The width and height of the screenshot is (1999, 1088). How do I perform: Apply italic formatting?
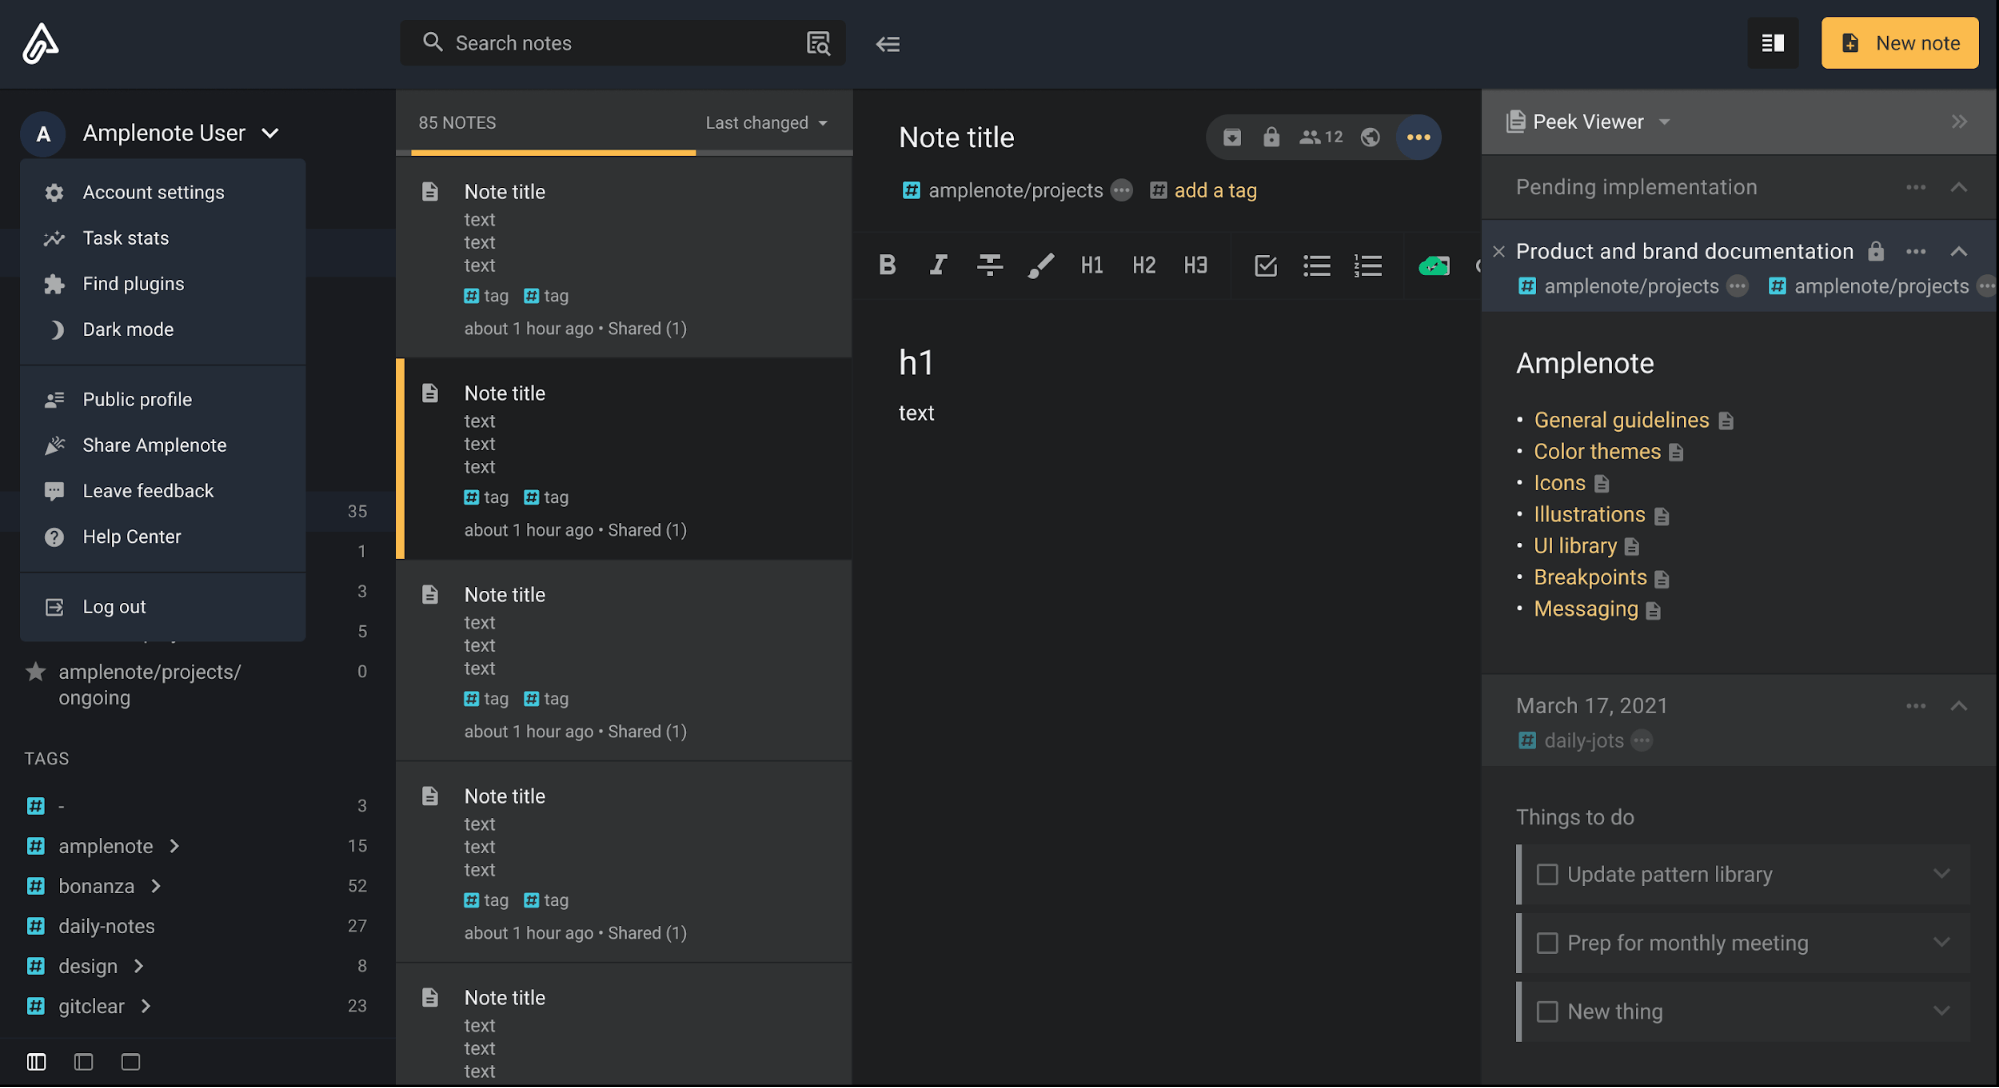pyautogui.click(x=938, y=265)
